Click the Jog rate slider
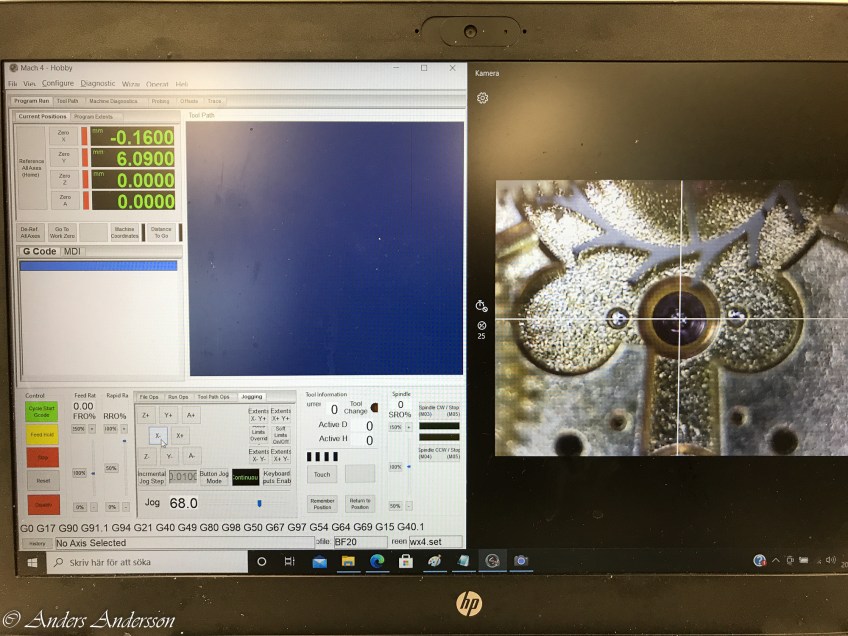 point(259,503)
